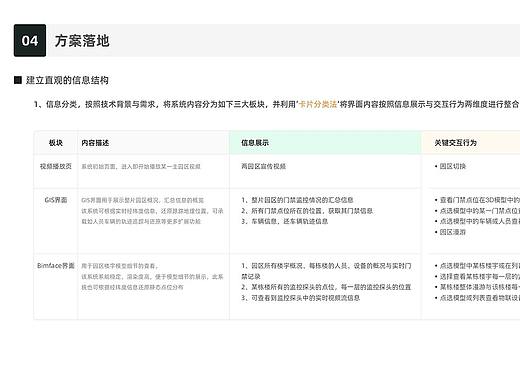Click 'GIS界面用于展示整片园区概况' description line
The width and height of the screenshot is (520, 390).
tap(143, 200)
